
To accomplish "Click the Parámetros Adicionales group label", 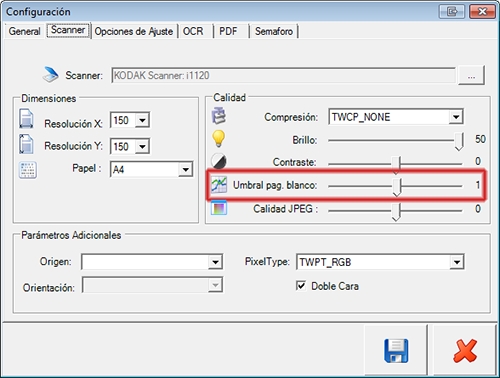I will pyautogui.click(x=71, y=235).
